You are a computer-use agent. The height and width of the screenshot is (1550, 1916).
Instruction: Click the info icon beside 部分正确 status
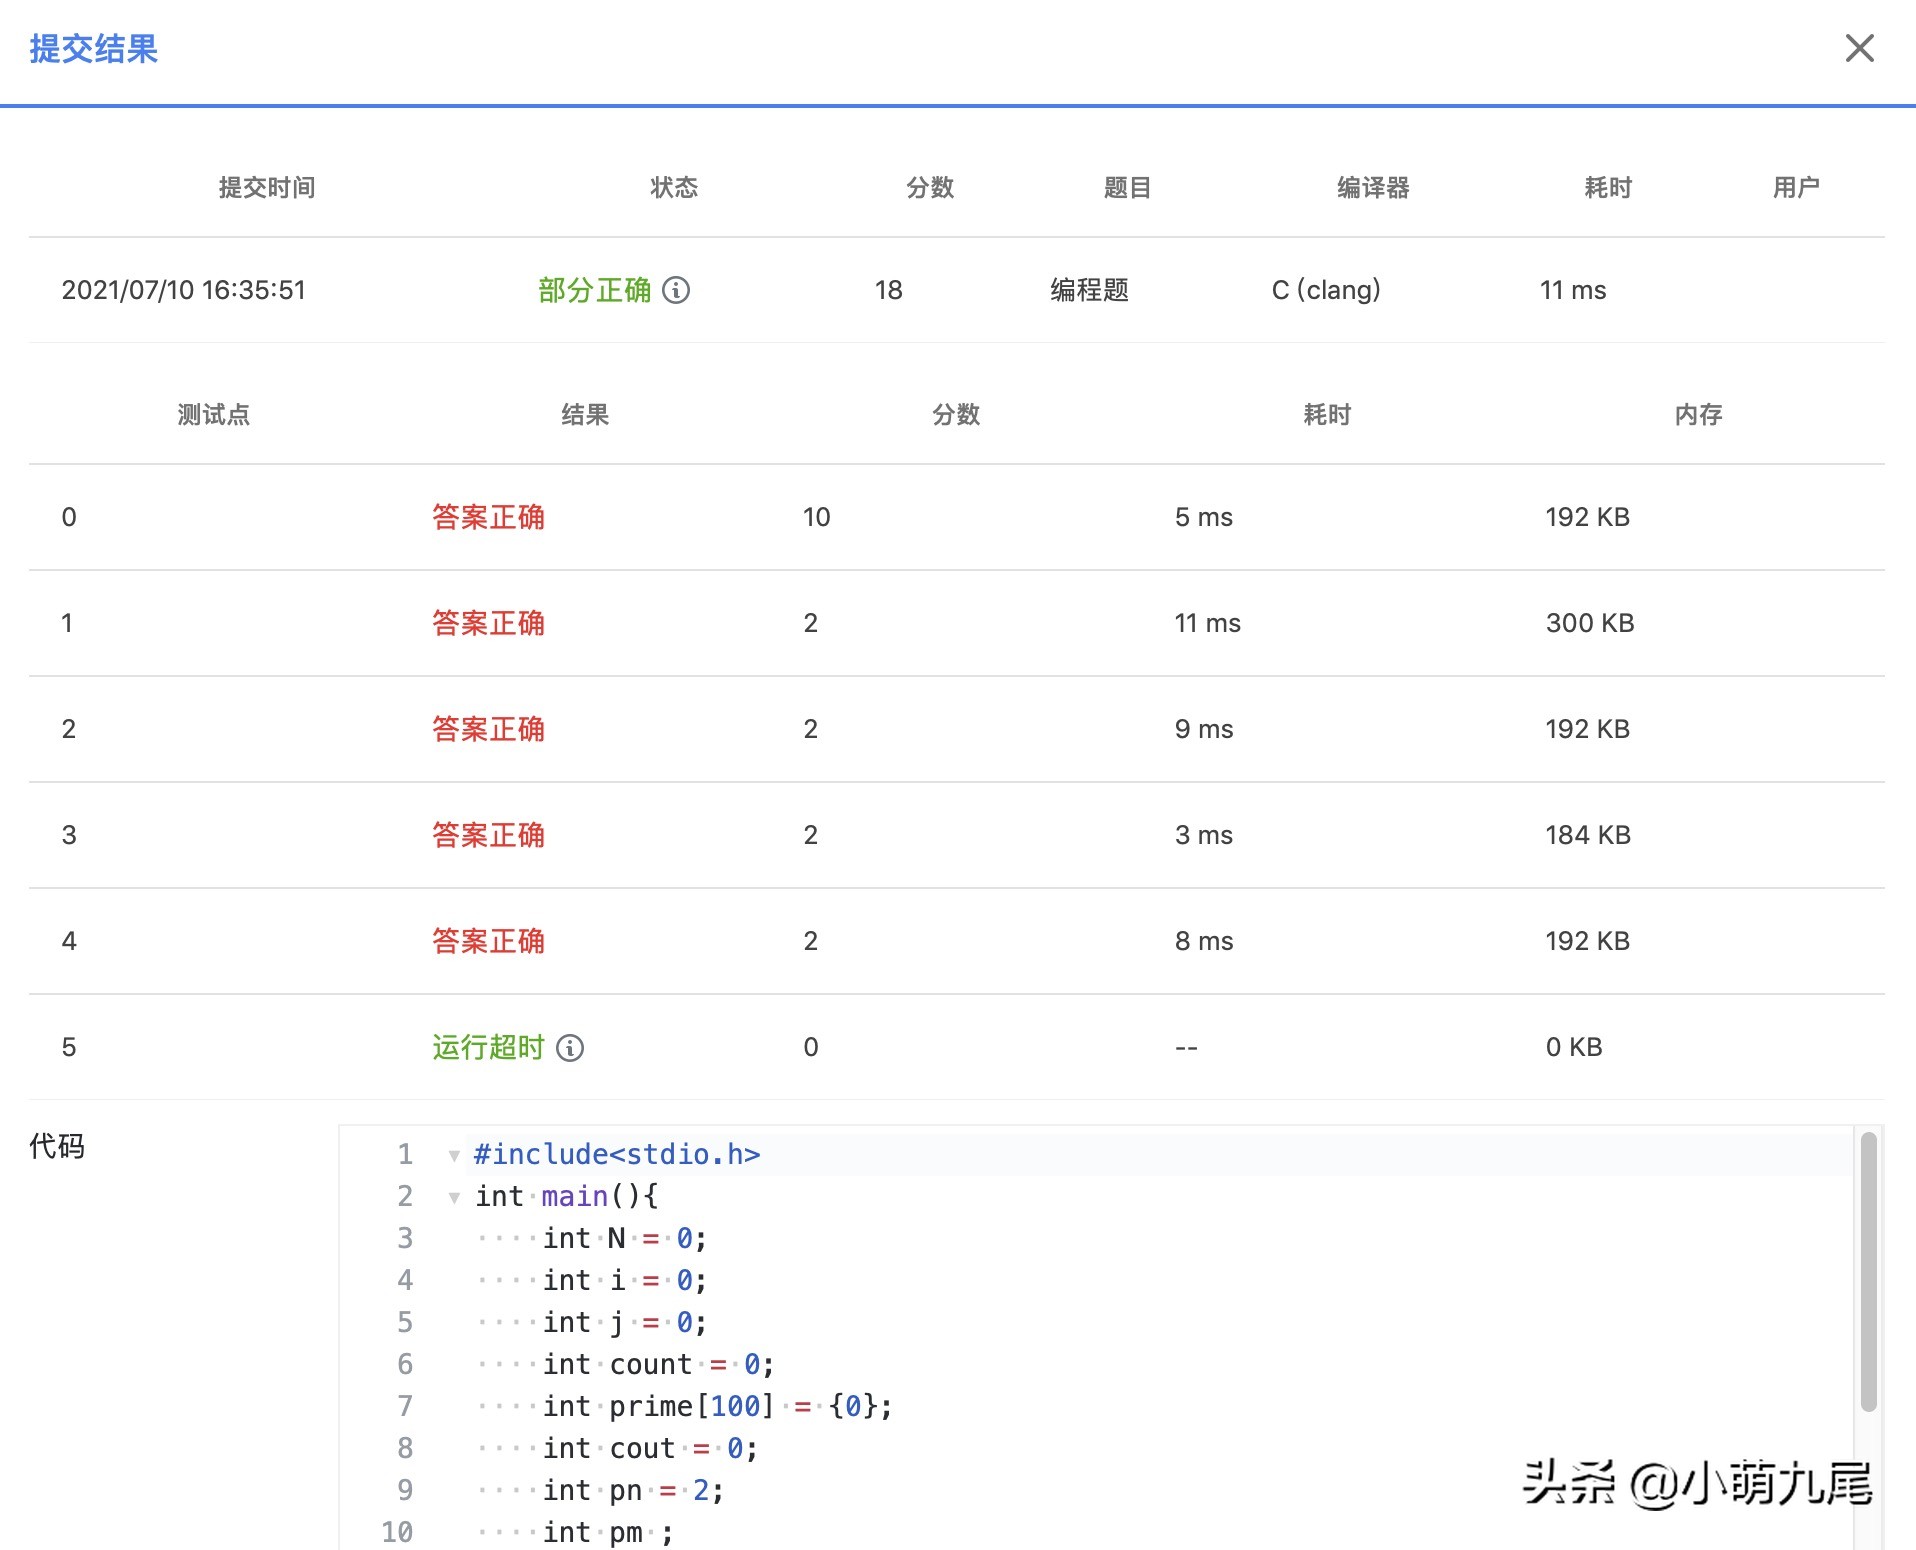point(678,291)
